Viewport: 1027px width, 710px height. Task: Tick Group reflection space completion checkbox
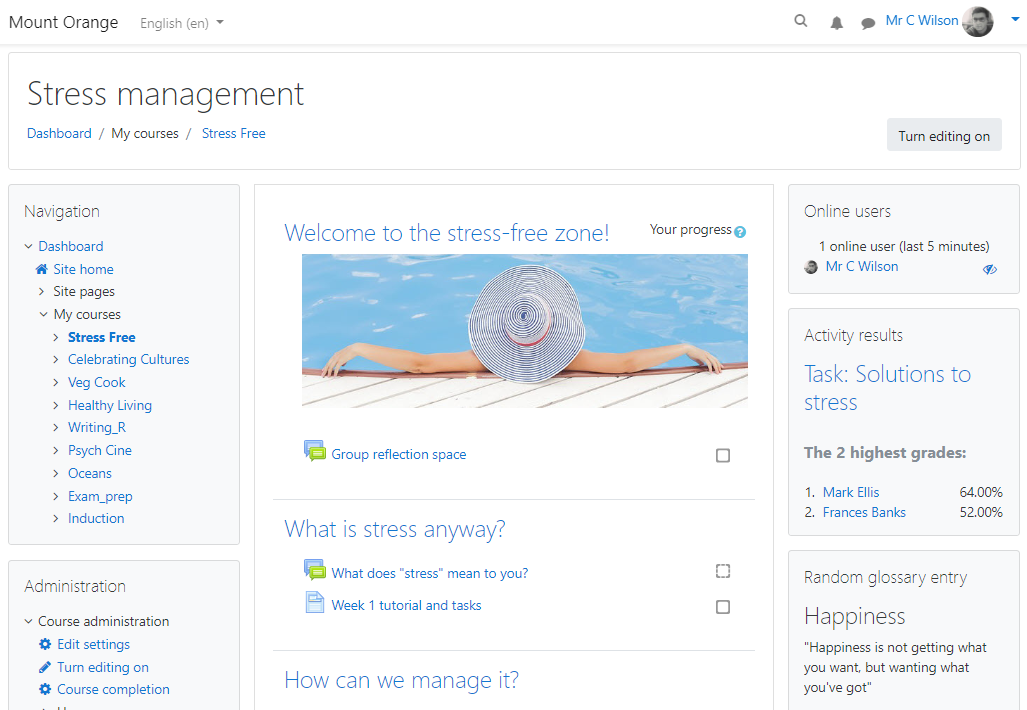tap(723, 455)
